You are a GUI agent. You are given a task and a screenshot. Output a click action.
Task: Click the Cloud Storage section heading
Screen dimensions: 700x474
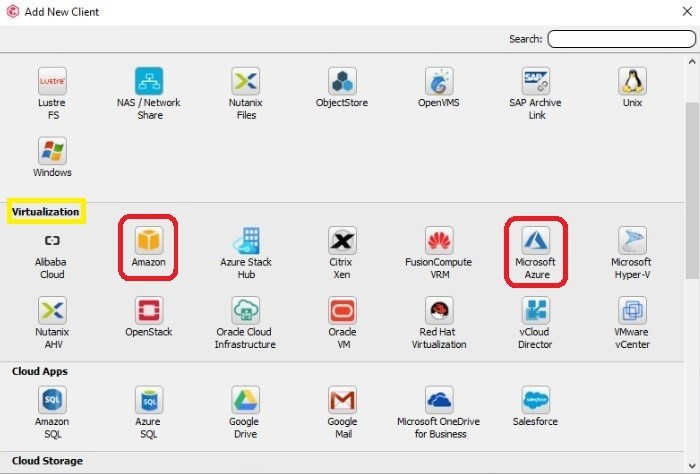pos(47,461)
